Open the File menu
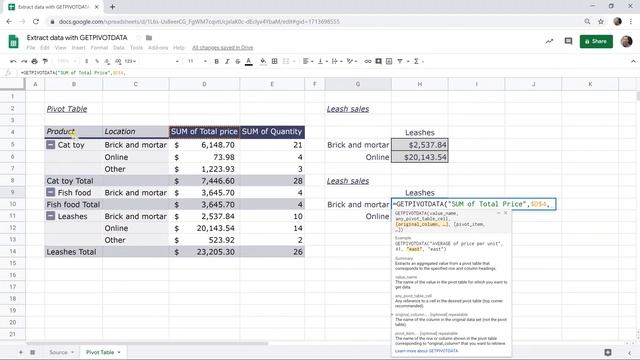640x360 pixels. pyautogui.click(x=31, y=48)
